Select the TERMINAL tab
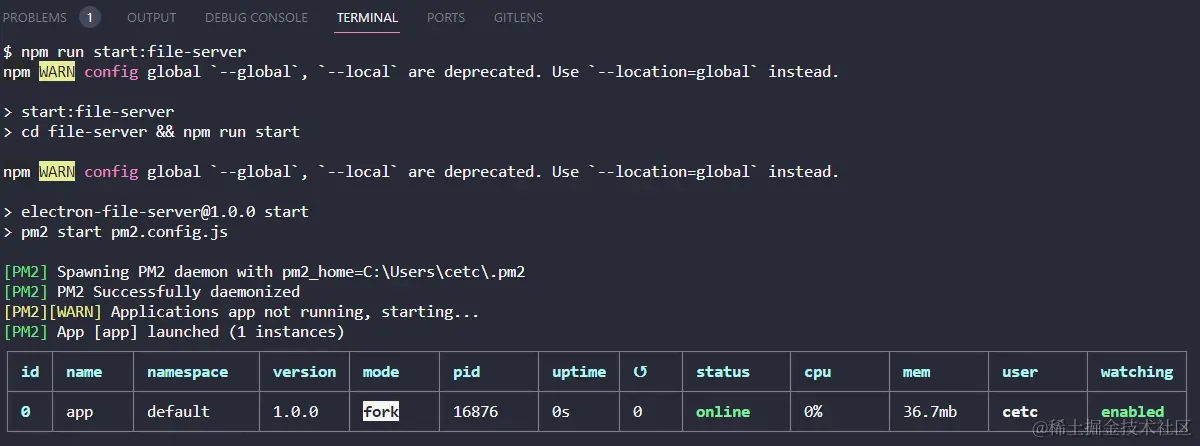The image size is (1200, 446). pos(367,18)
